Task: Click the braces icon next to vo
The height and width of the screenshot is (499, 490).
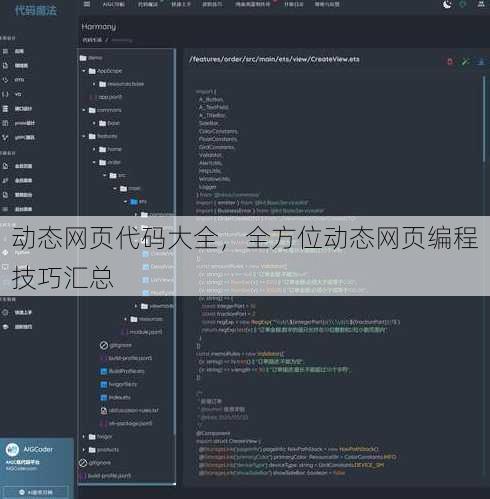Action: click(x=5, y=94)
